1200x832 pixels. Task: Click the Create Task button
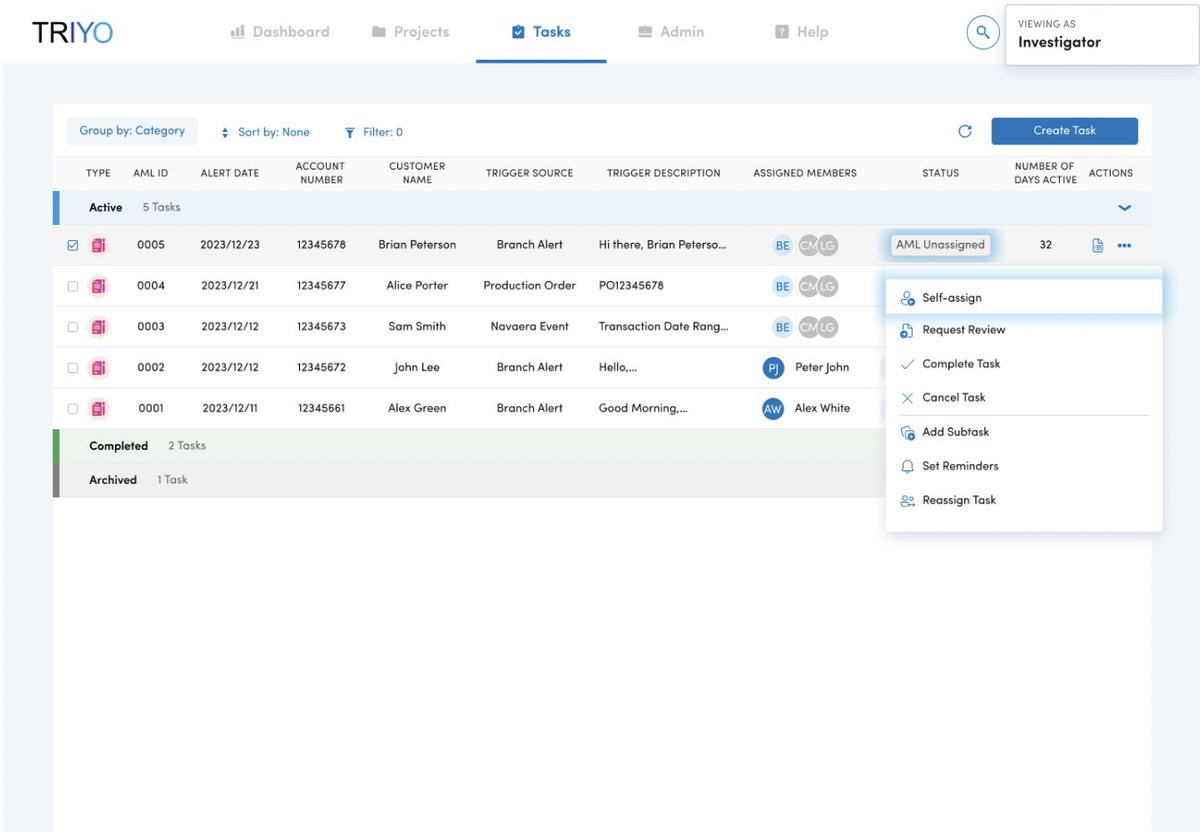1065,131
